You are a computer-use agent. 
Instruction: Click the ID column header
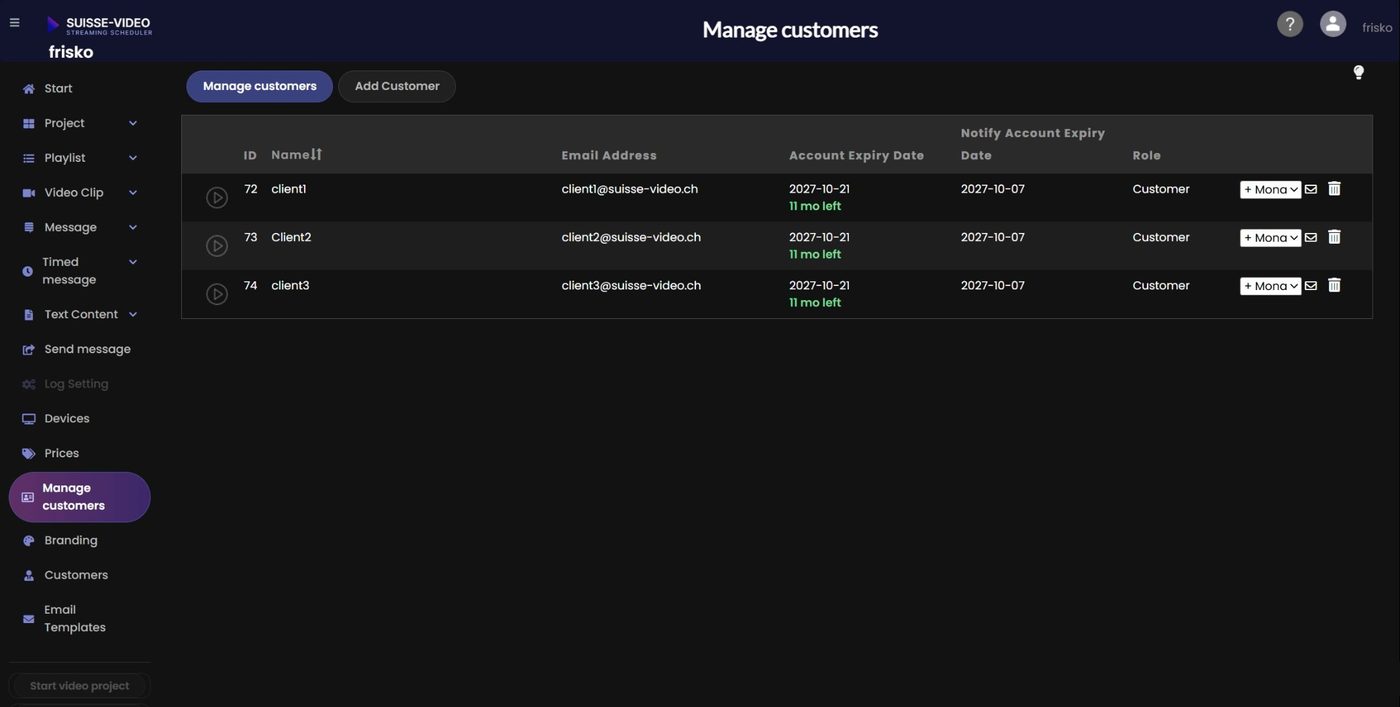(250, 155)
